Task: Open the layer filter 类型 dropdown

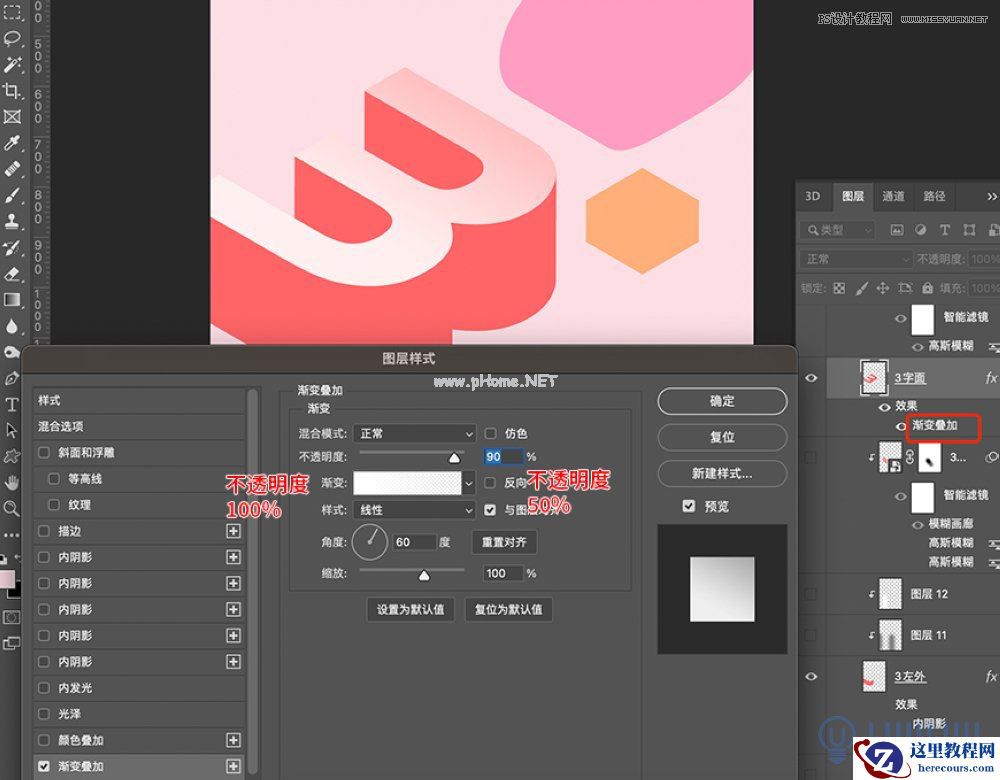Action: [837, 230]
